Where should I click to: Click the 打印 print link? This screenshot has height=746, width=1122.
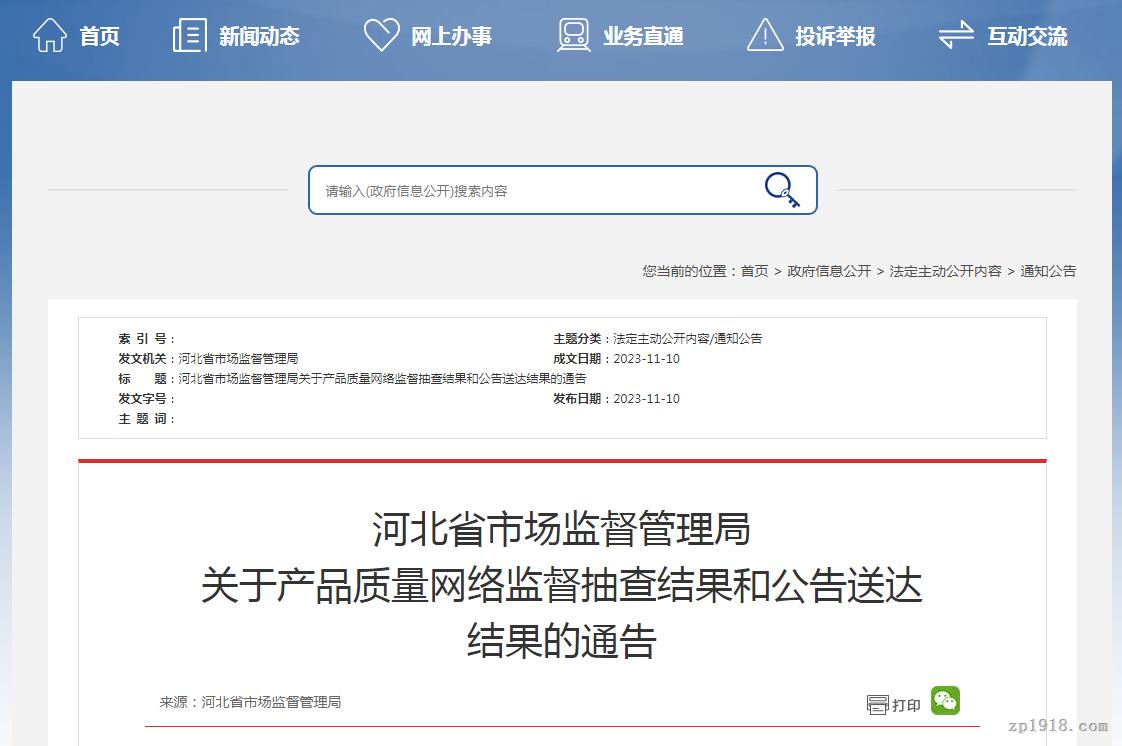pos(906,705)
